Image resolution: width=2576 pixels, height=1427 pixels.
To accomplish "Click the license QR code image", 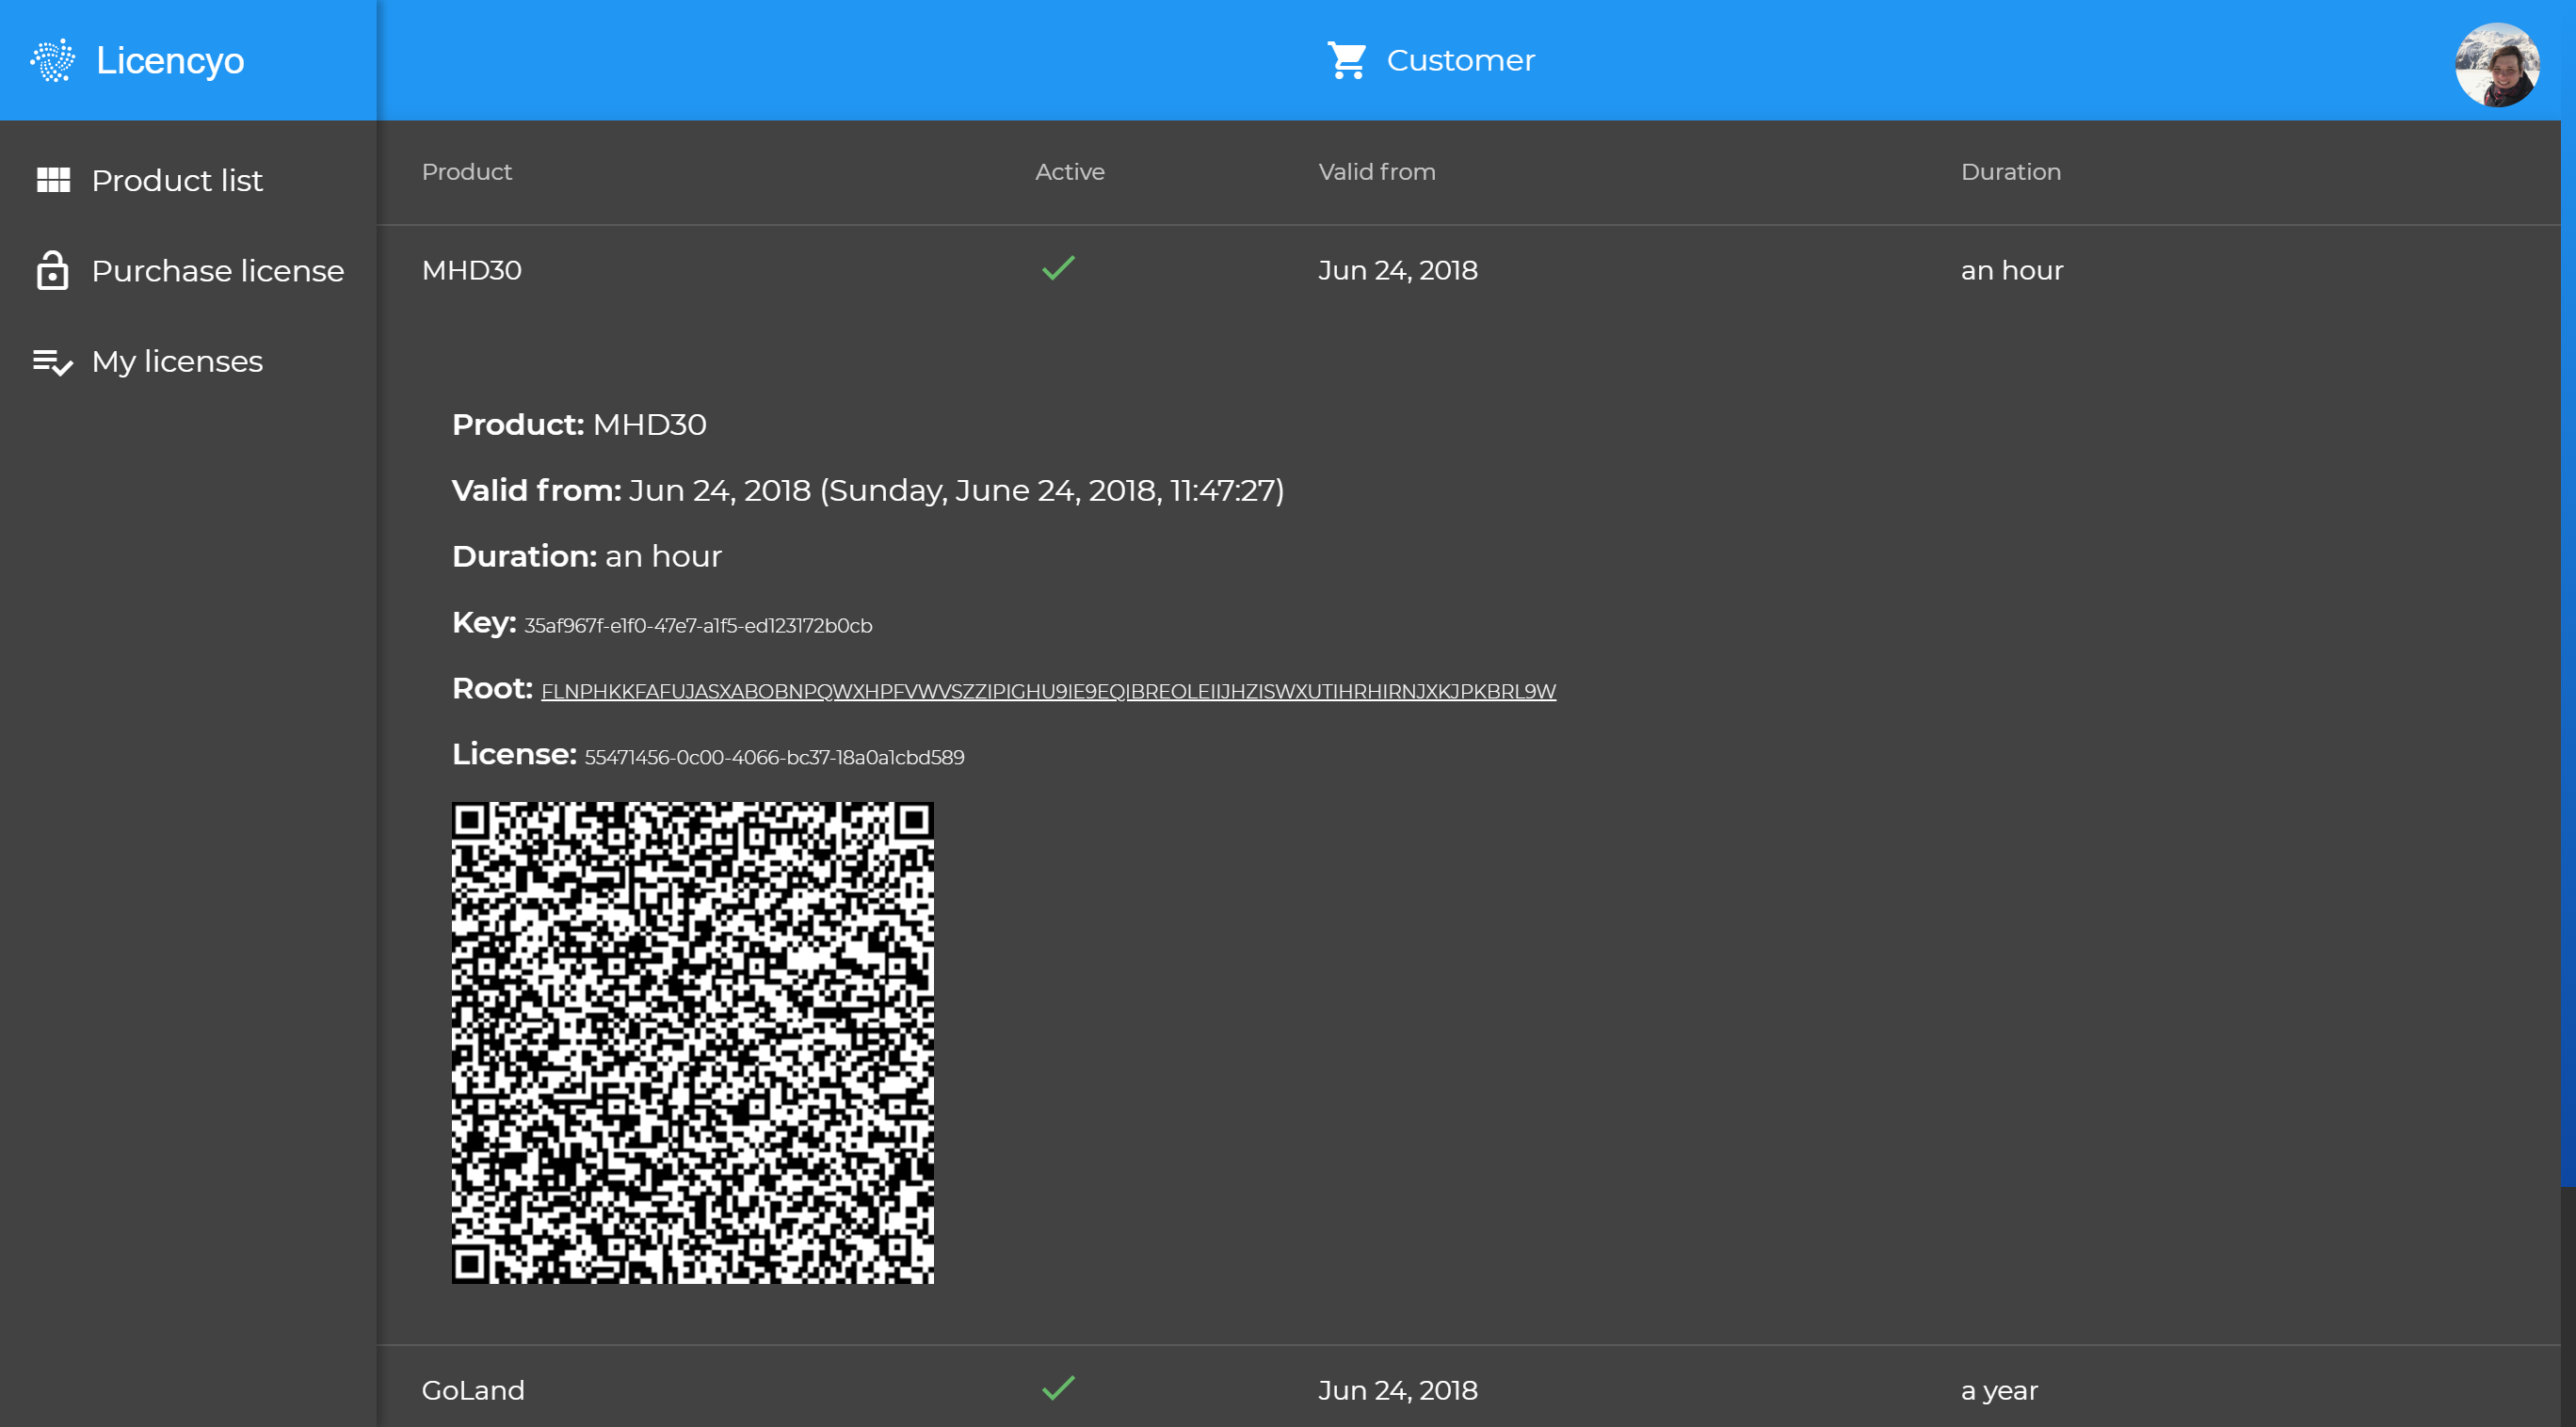I will [692, 1042].
